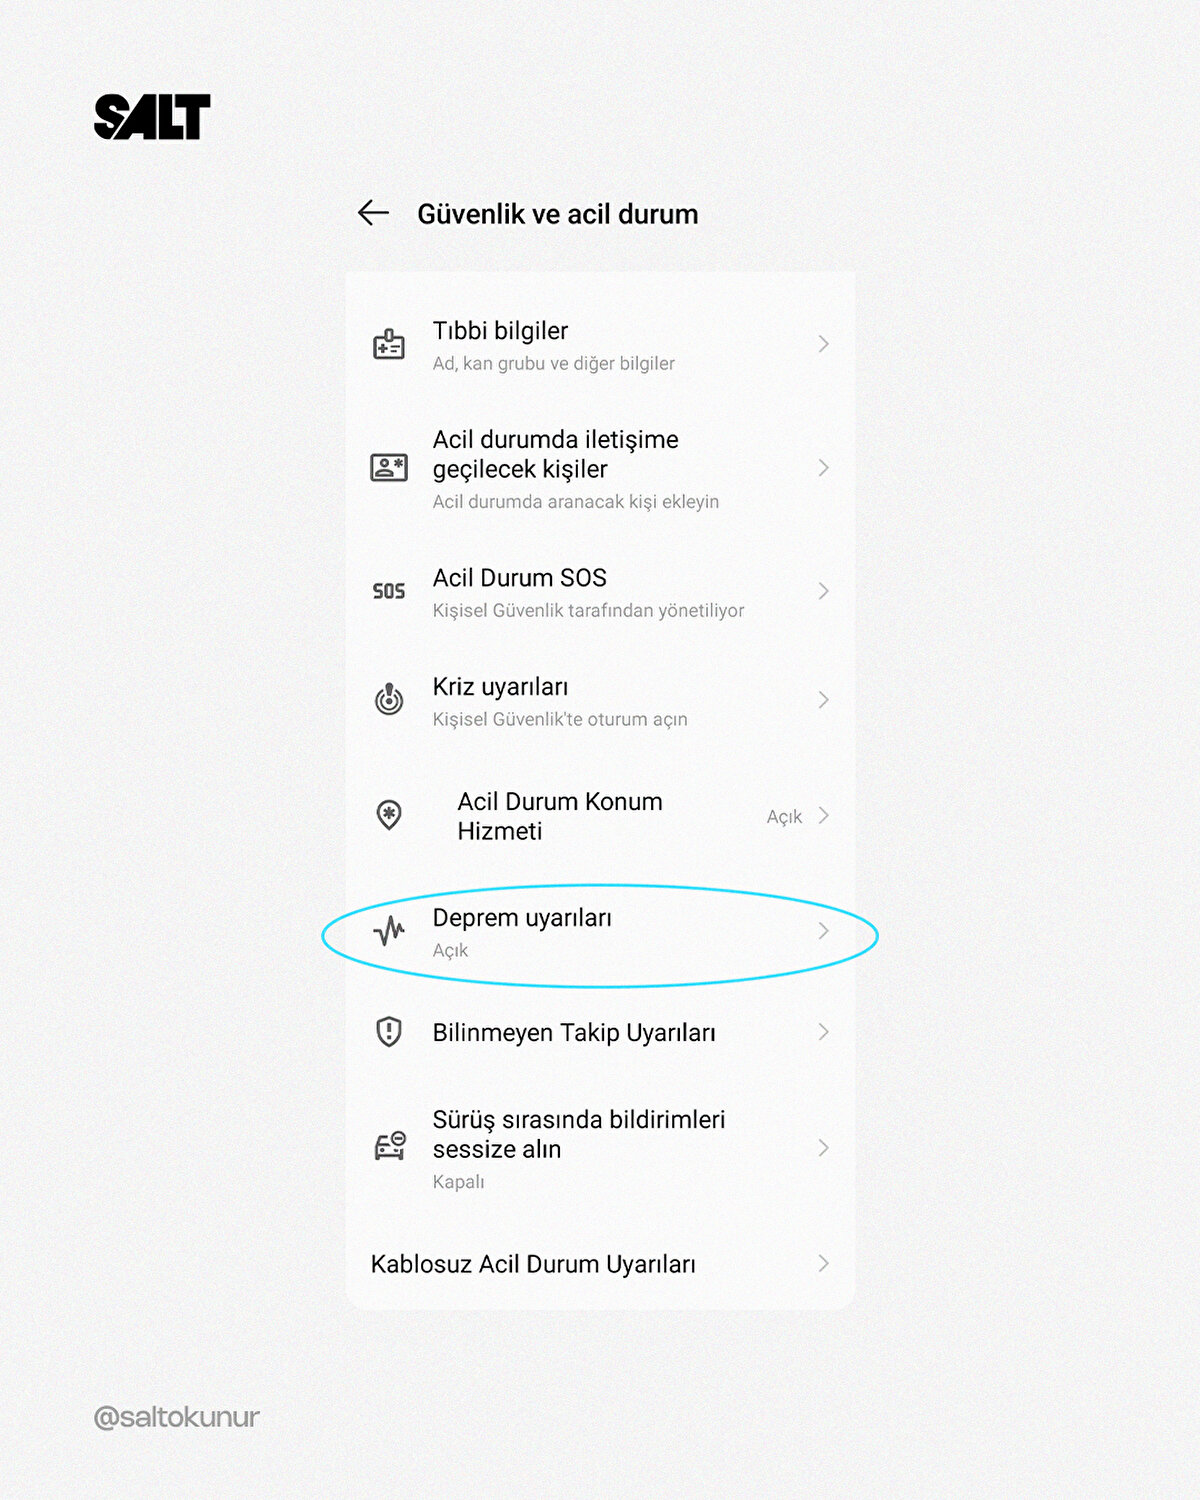Screen dimensions: 1200x1500
Task: Tap the back arrow icon
Action: (x=373, y=213)
